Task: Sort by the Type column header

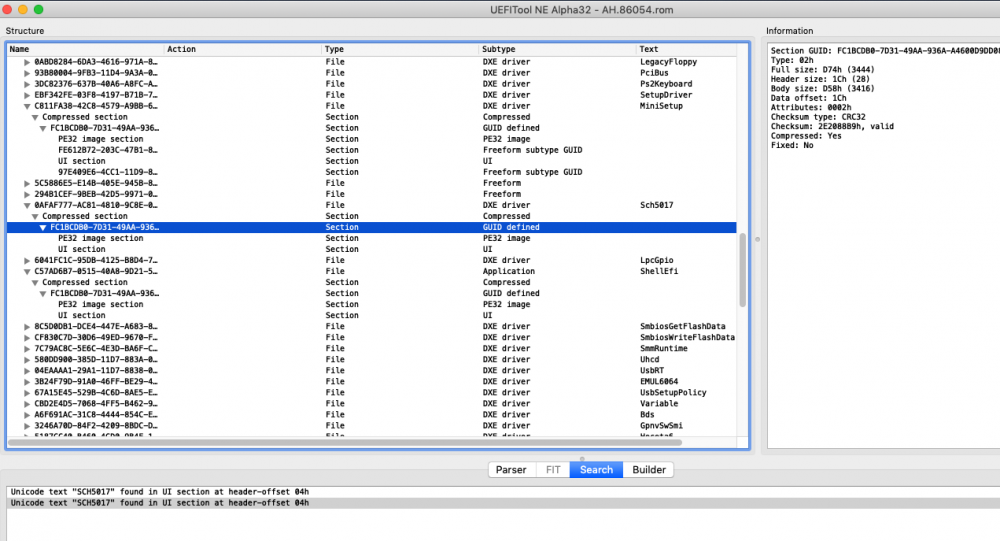Action: tap(400, 49)
